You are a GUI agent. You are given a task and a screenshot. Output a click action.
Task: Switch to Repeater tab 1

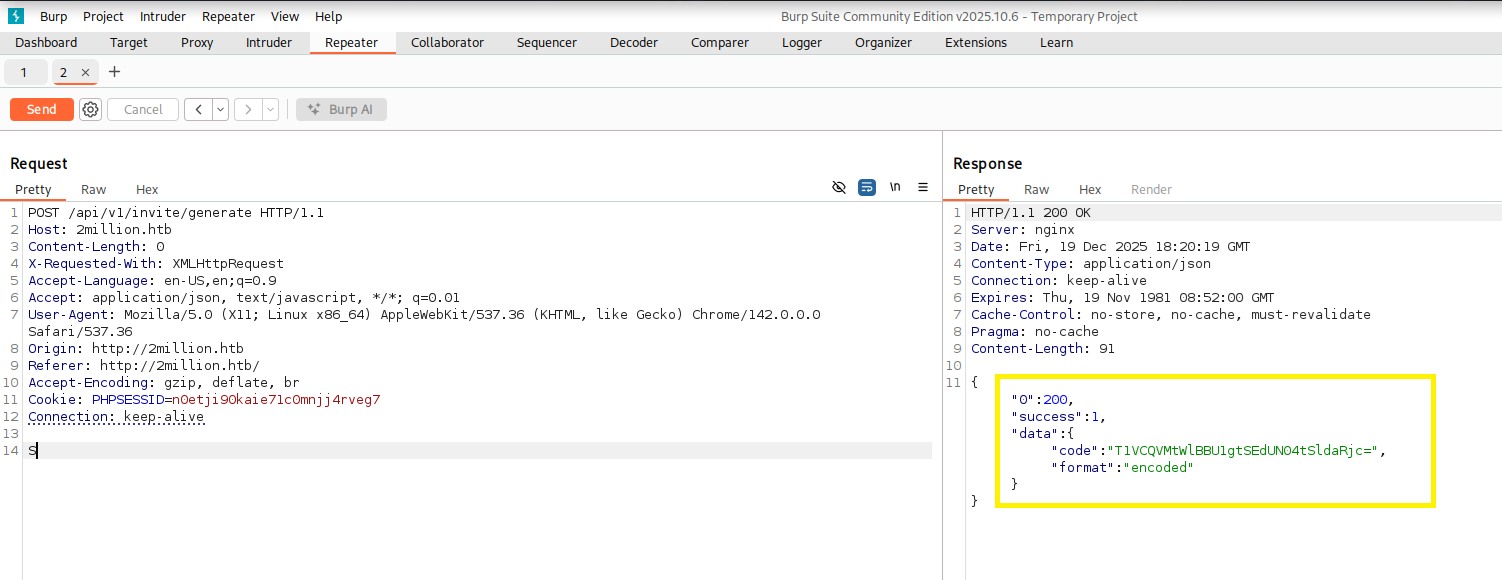click(24, 73)
